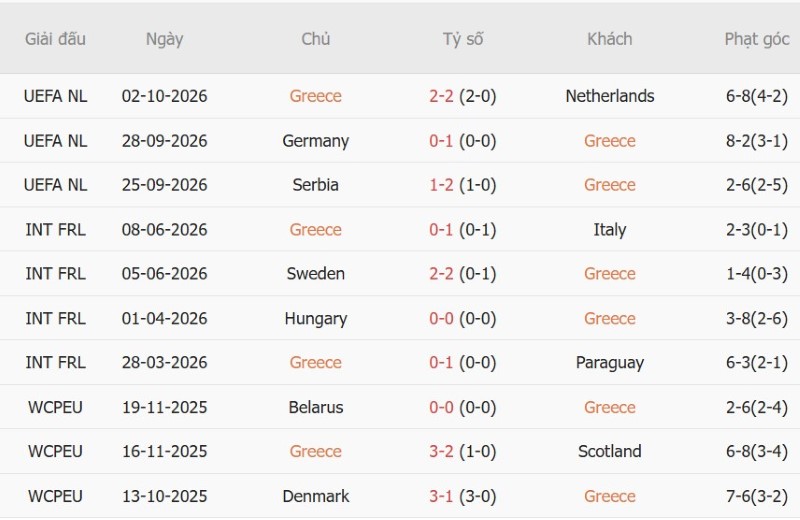Image resolution: width=800 pixels, height=520 pixels.
Task: Click the Tỷ số column header
Action: [463, 39]
